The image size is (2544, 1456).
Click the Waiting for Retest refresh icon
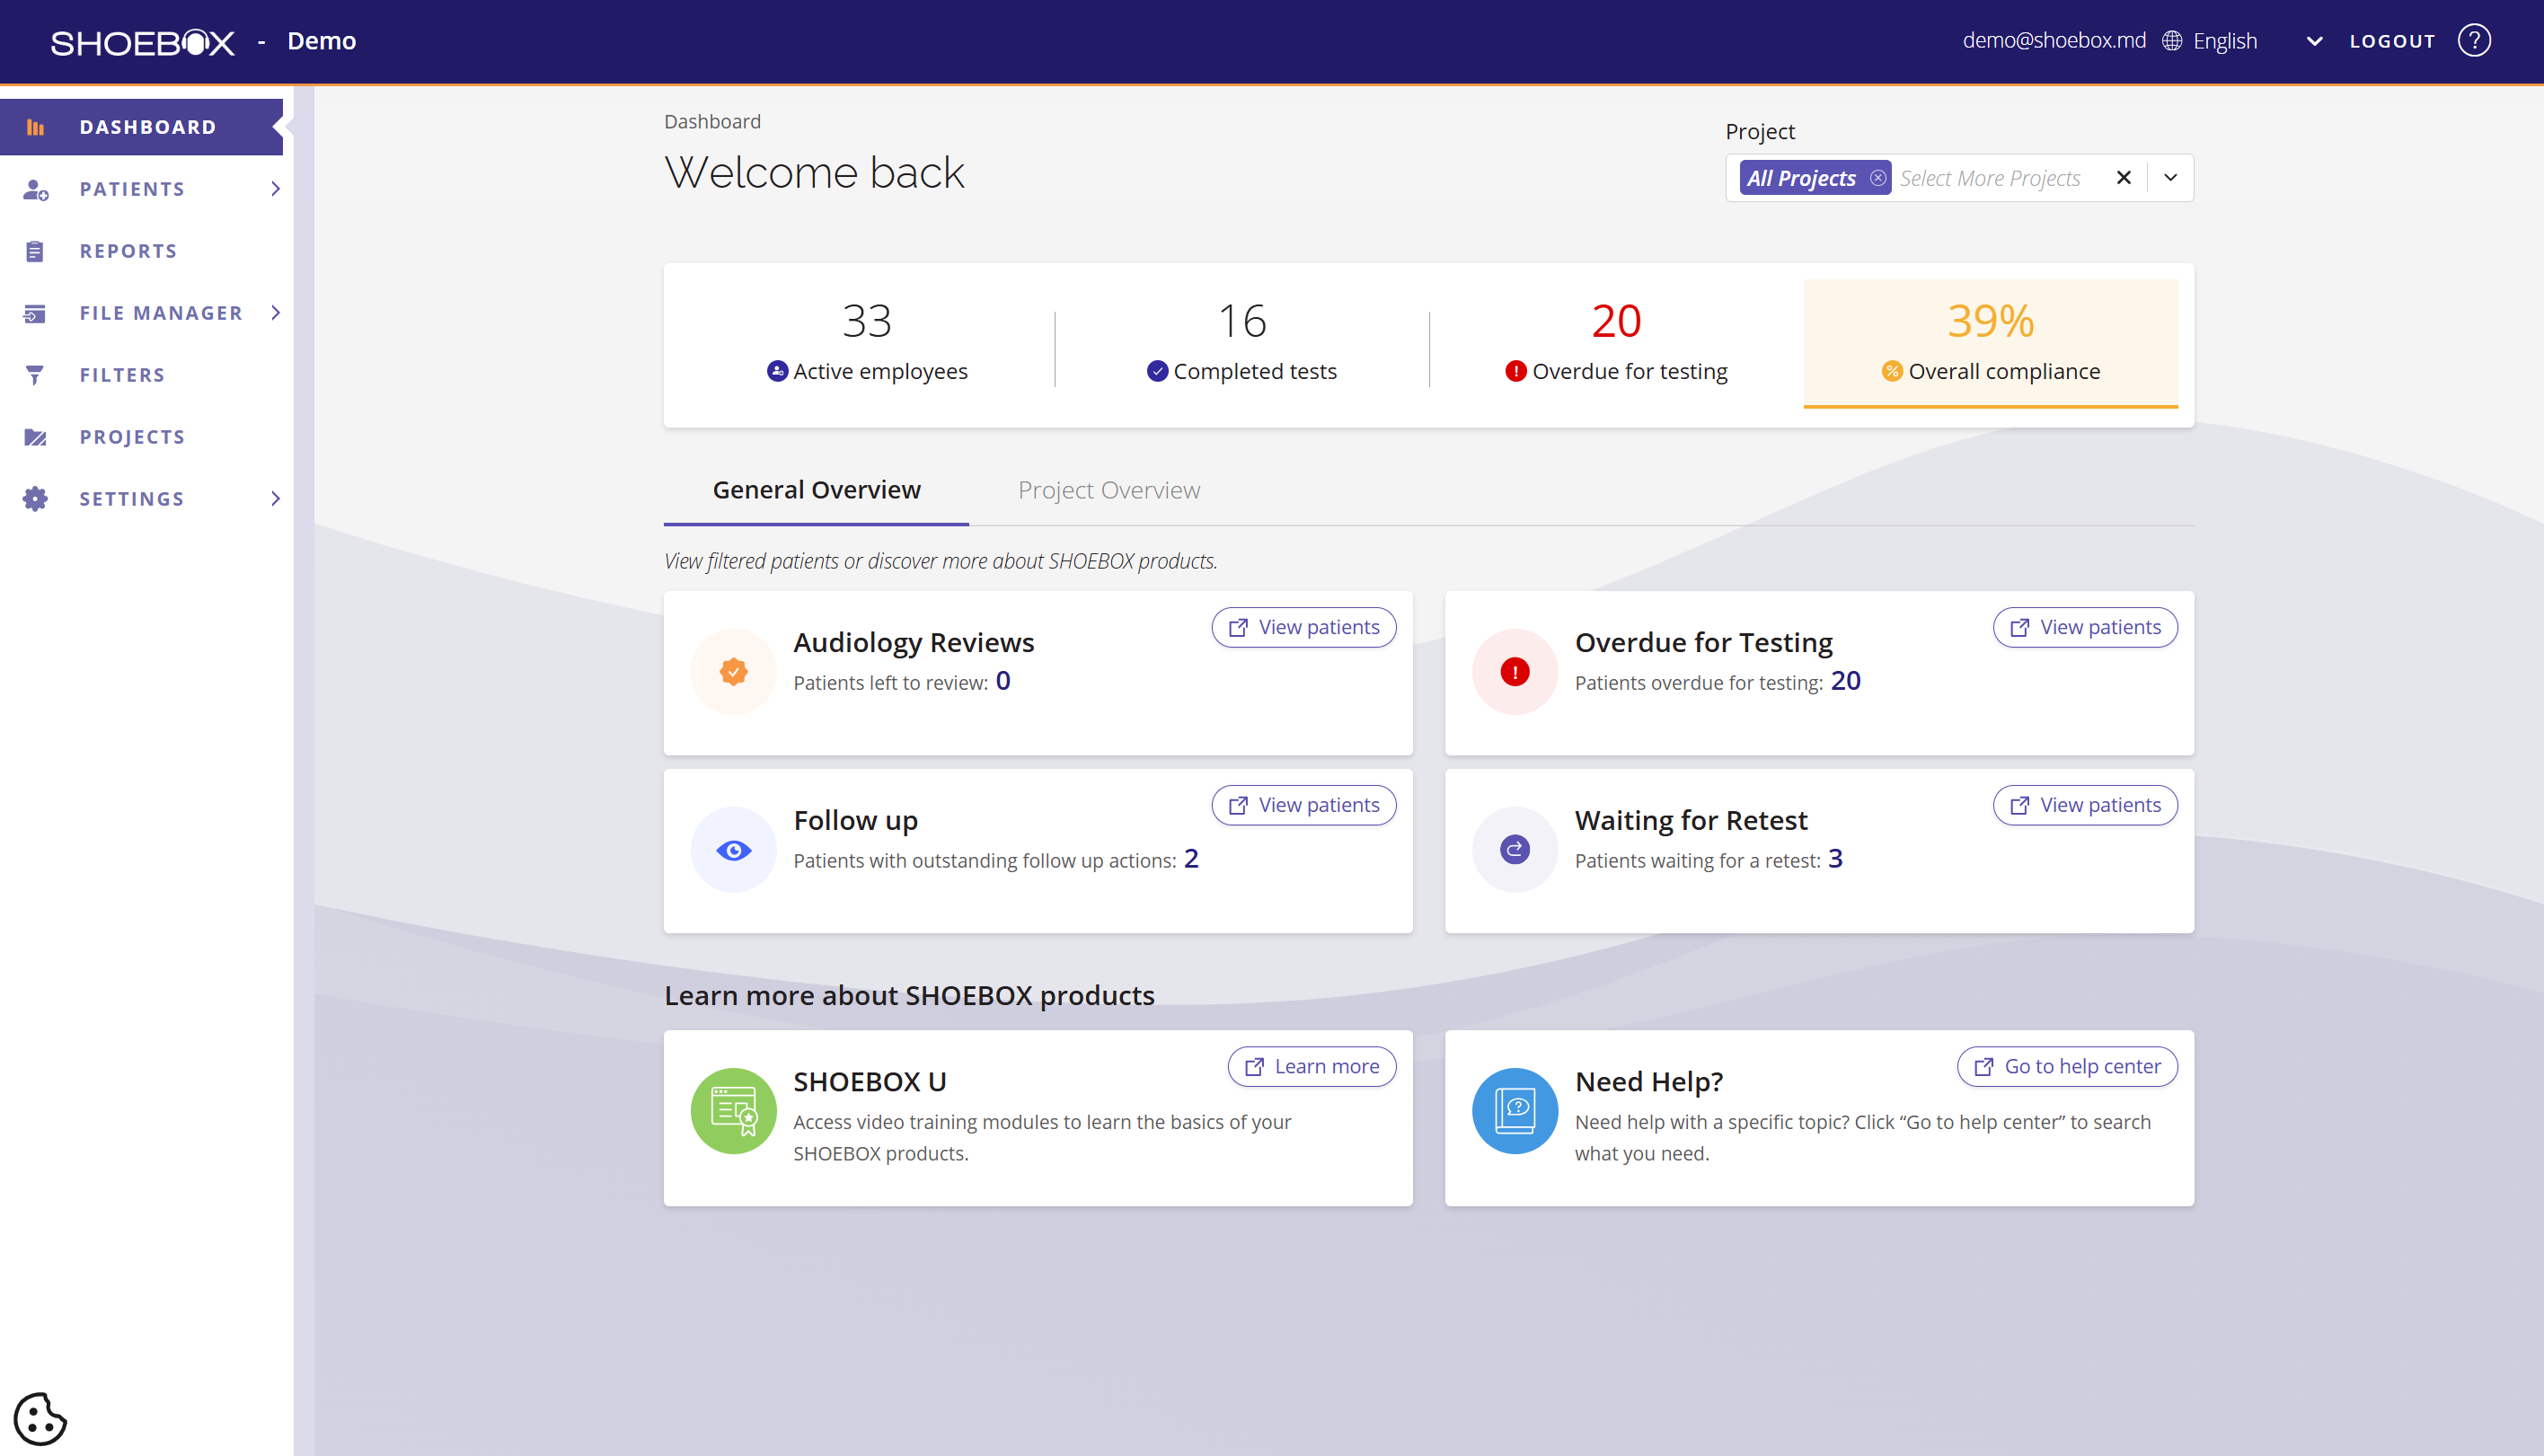(1514, 849)
